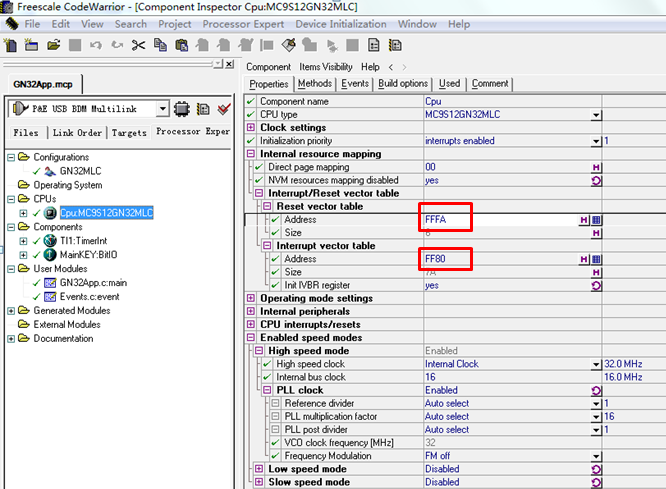This screenshot has width=666, height=489.
Task: Open the Processor Expert menu
Action: (x=243, y=24)
